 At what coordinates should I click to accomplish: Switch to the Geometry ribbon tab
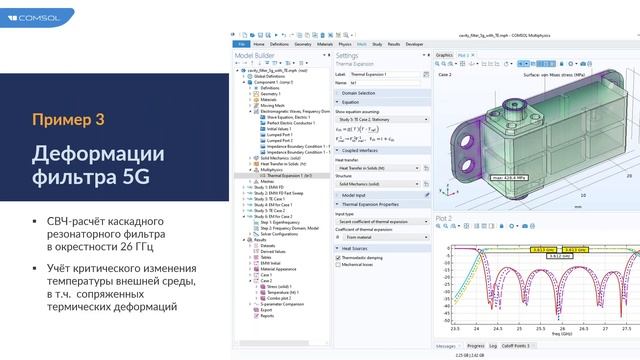303,44
